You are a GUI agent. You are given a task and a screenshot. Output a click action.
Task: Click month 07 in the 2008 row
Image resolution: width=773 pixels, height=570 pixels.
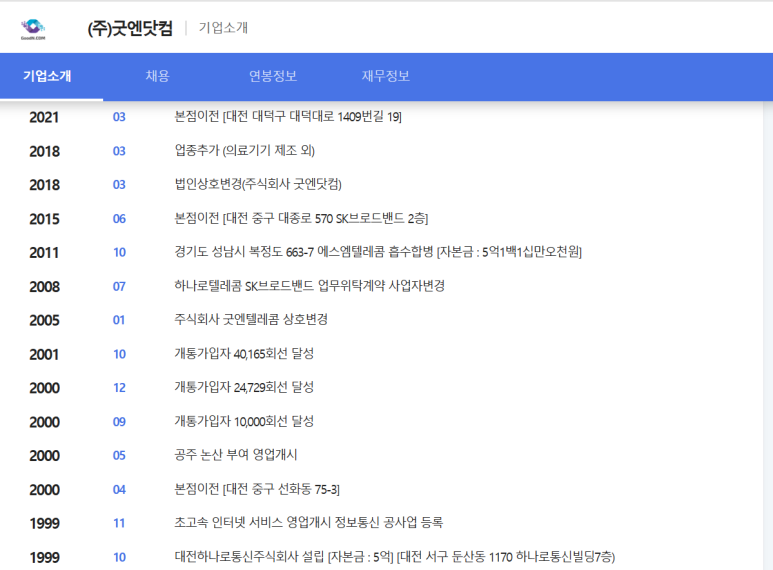pos(119,286)
